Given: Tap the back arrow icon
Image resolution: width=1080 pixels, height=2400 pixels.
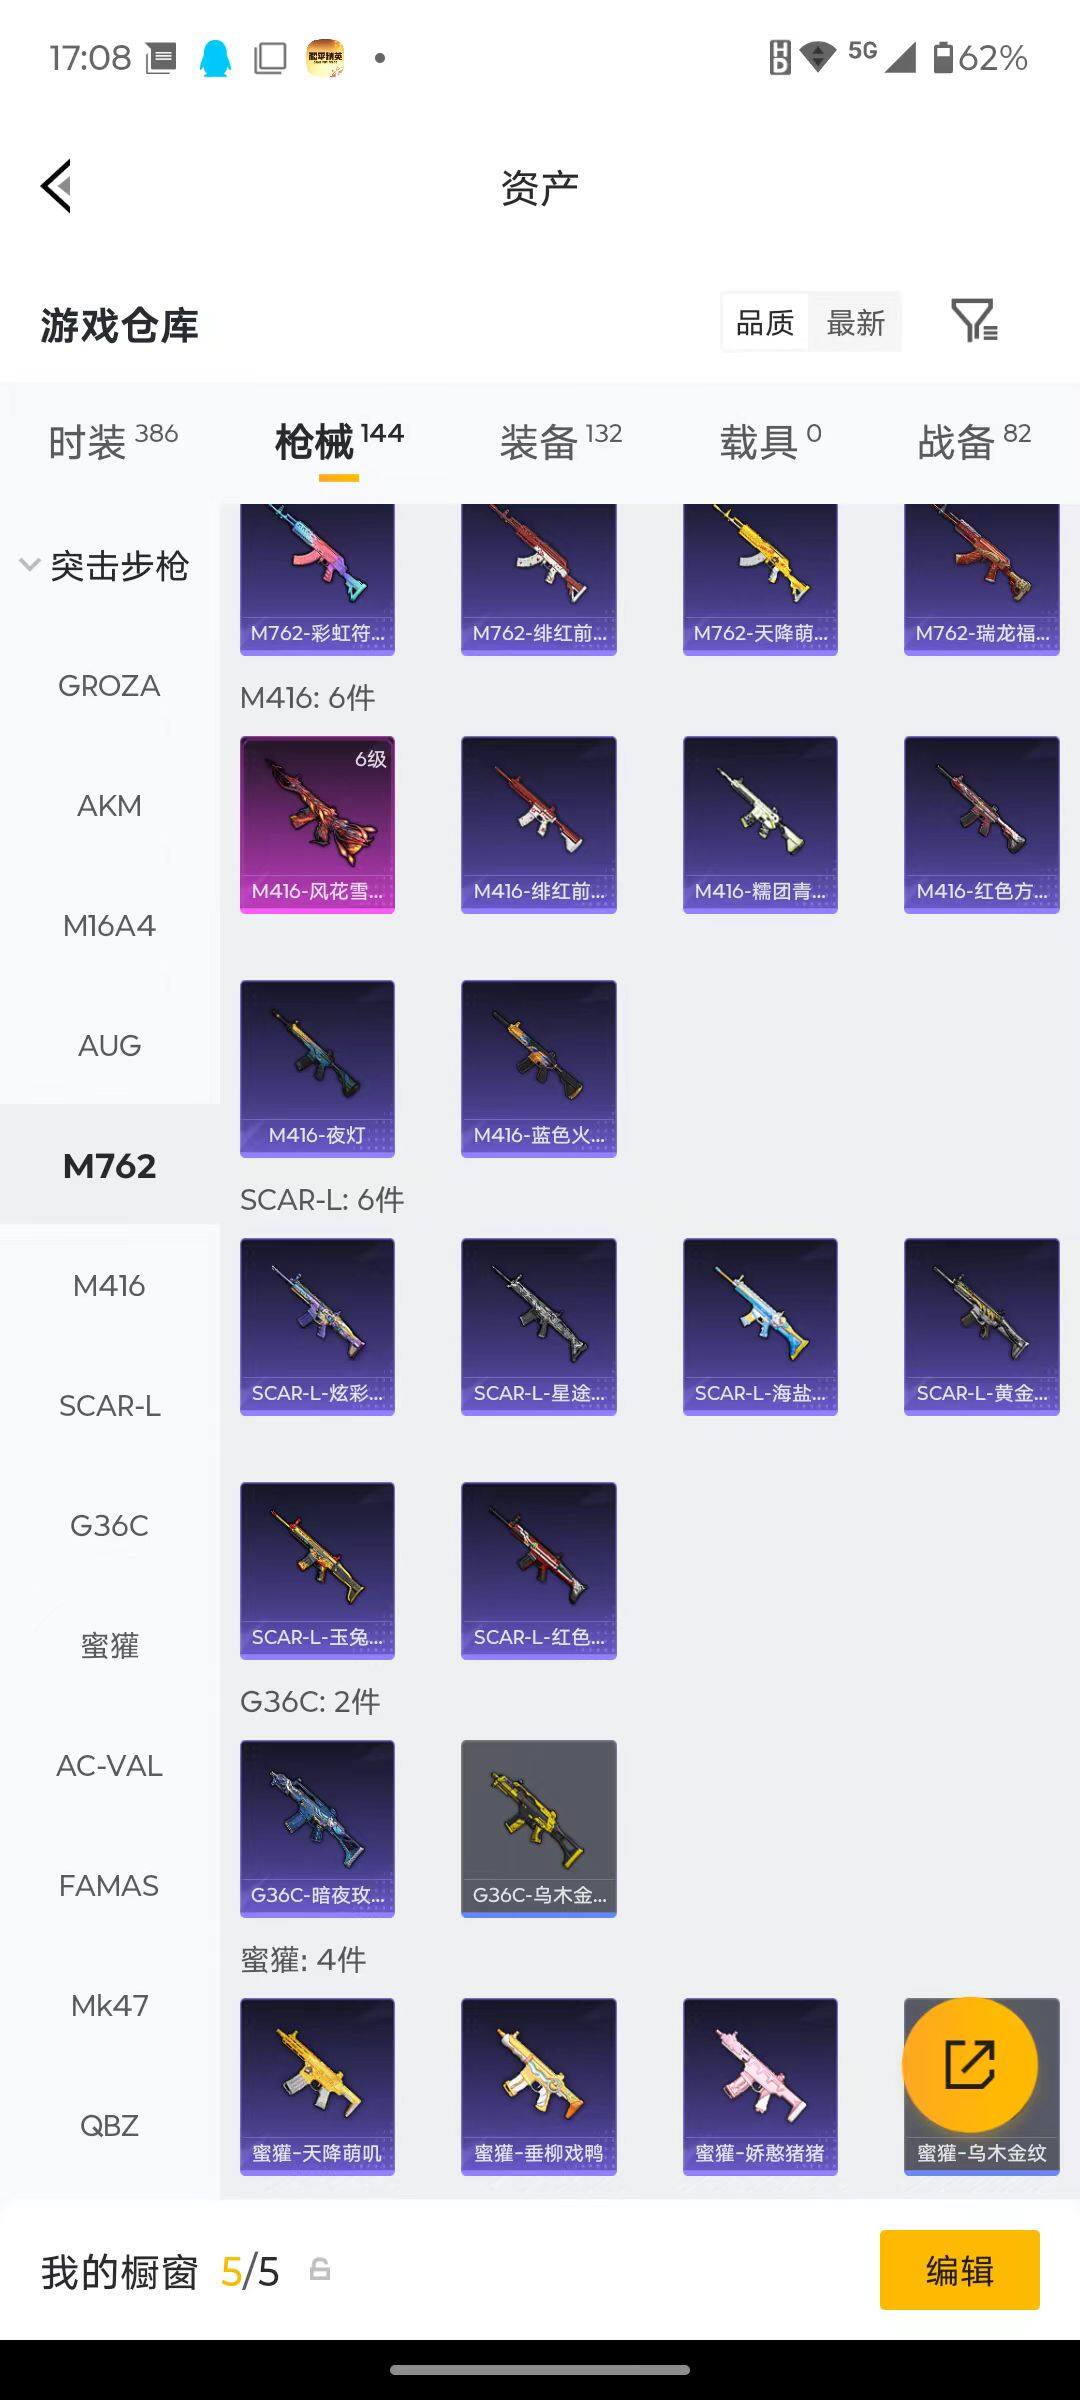Looking at the screenshot, I should click(56, 186).
